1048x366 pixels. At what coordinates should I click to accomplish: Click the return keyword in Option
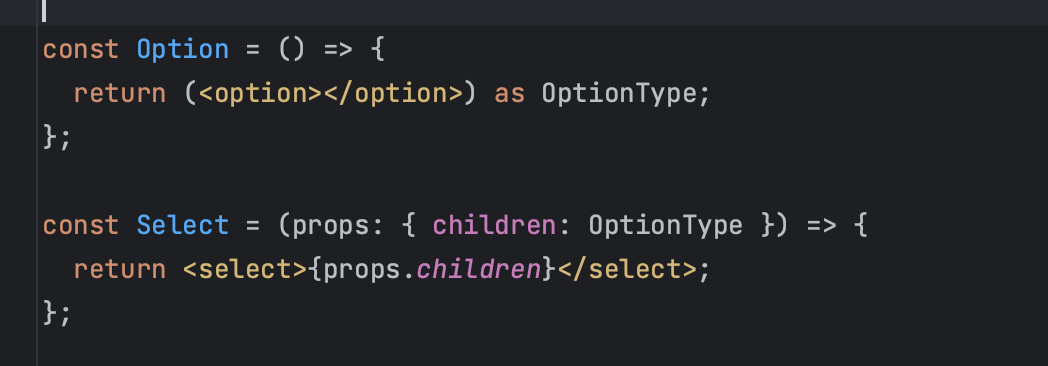[120, 94]
